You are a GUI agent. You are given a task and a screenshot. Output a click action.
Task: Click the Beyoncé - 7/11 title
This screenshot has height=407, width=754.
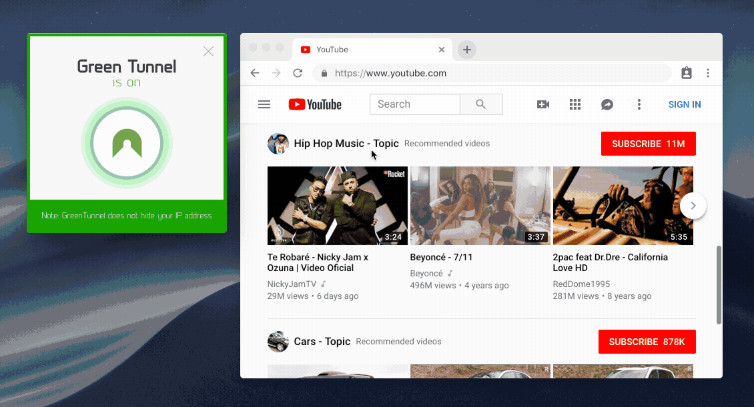pos(441,257)
